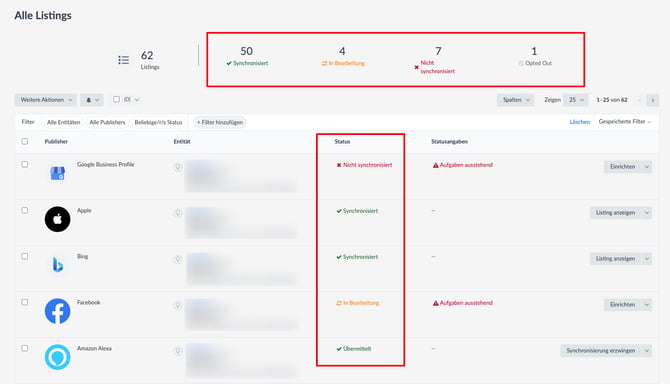Screen dimensions: 670x384
Task: Click the 62 Listings total count
Action: pos(150,60)
